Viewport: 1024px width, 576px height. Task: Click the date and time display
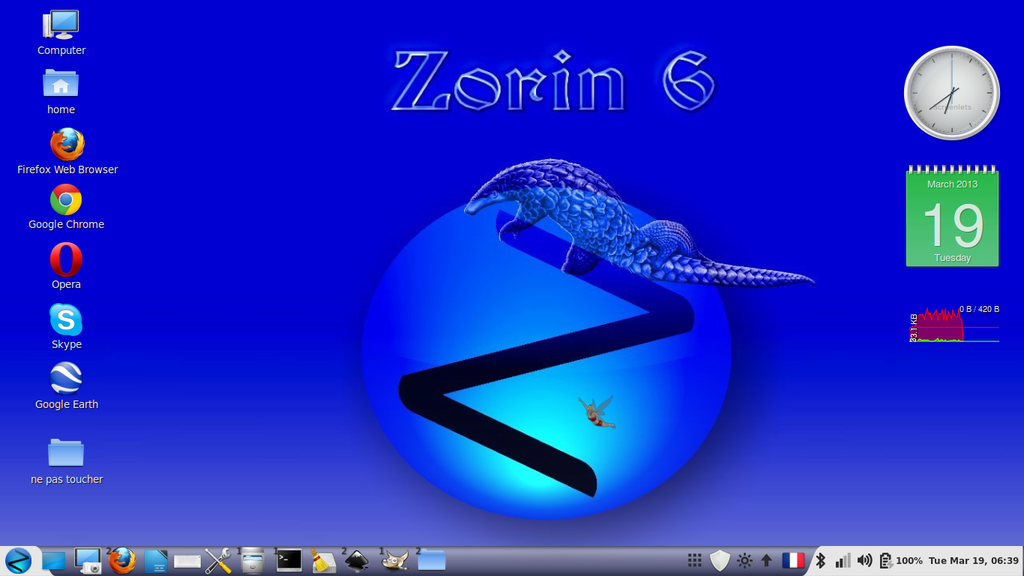tap(973, 561)
